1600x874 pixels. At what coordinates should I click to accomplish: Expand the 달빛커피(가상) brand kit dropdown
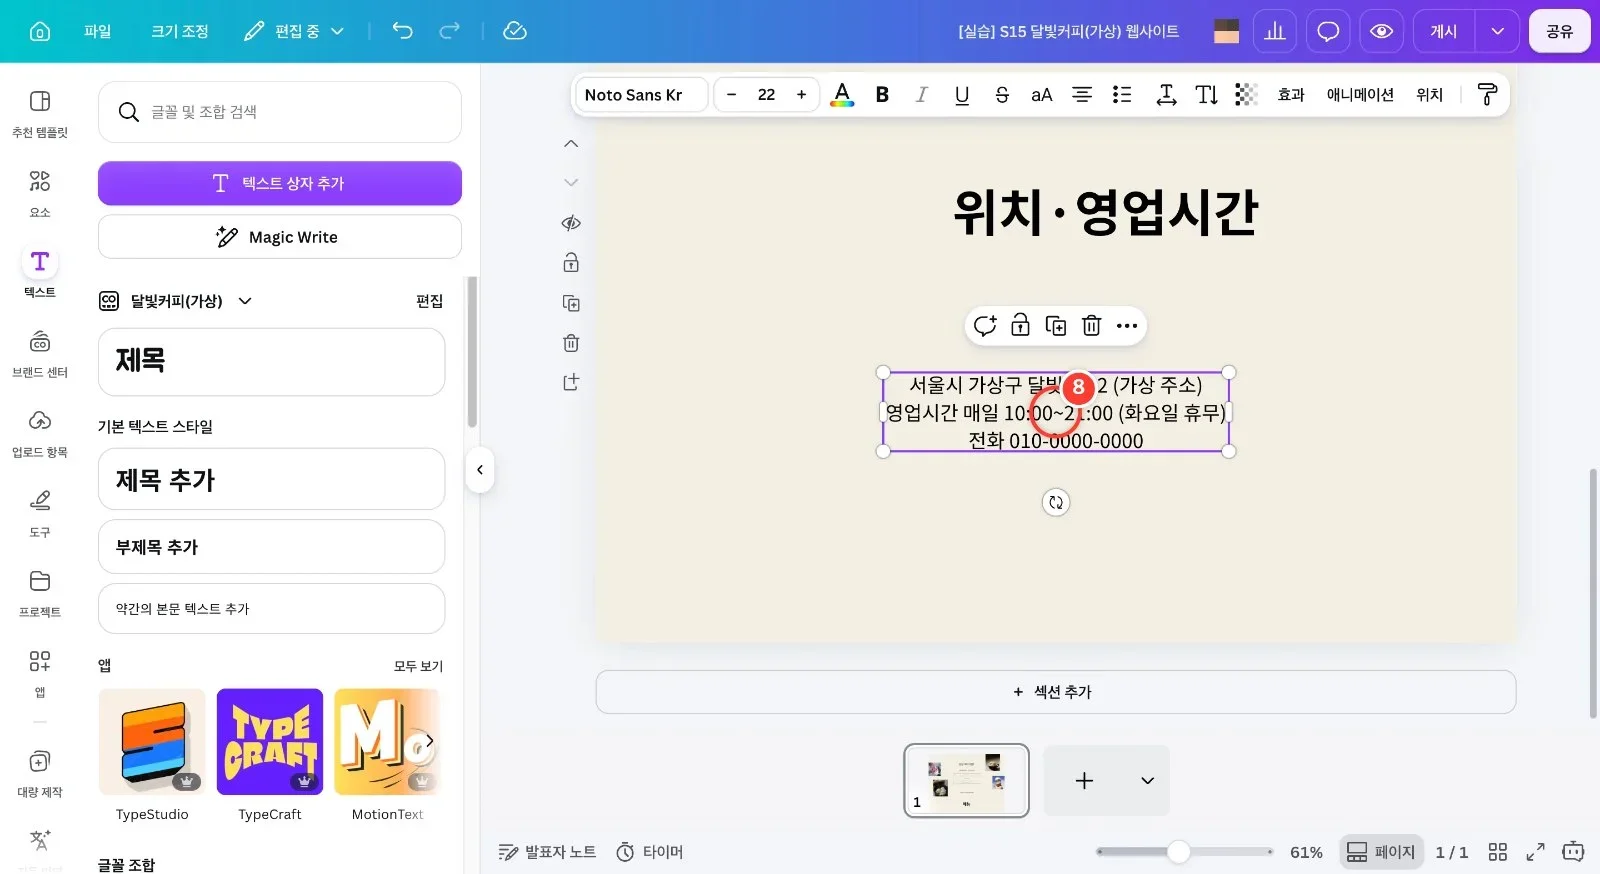[245, 301]
